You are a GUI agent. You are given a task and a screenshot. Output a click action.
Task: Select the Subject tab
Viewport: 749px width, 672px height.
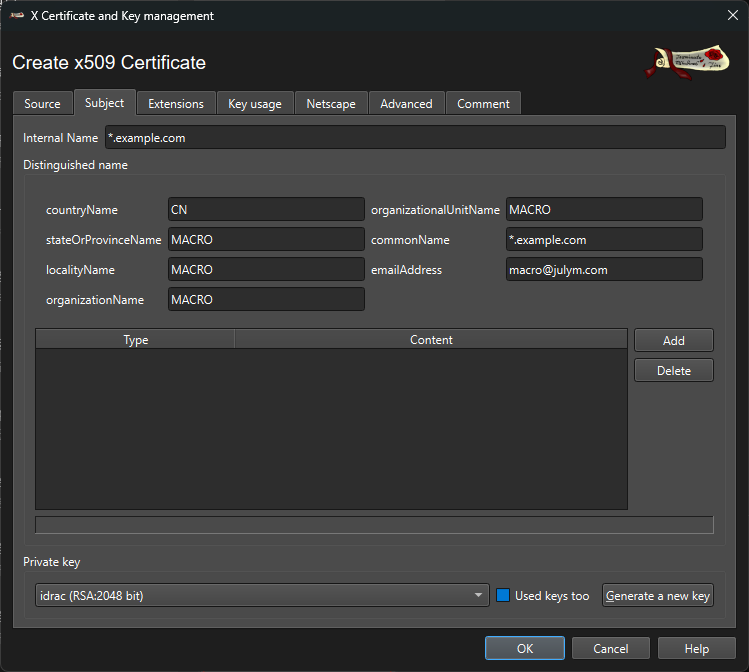pos(105,103)
